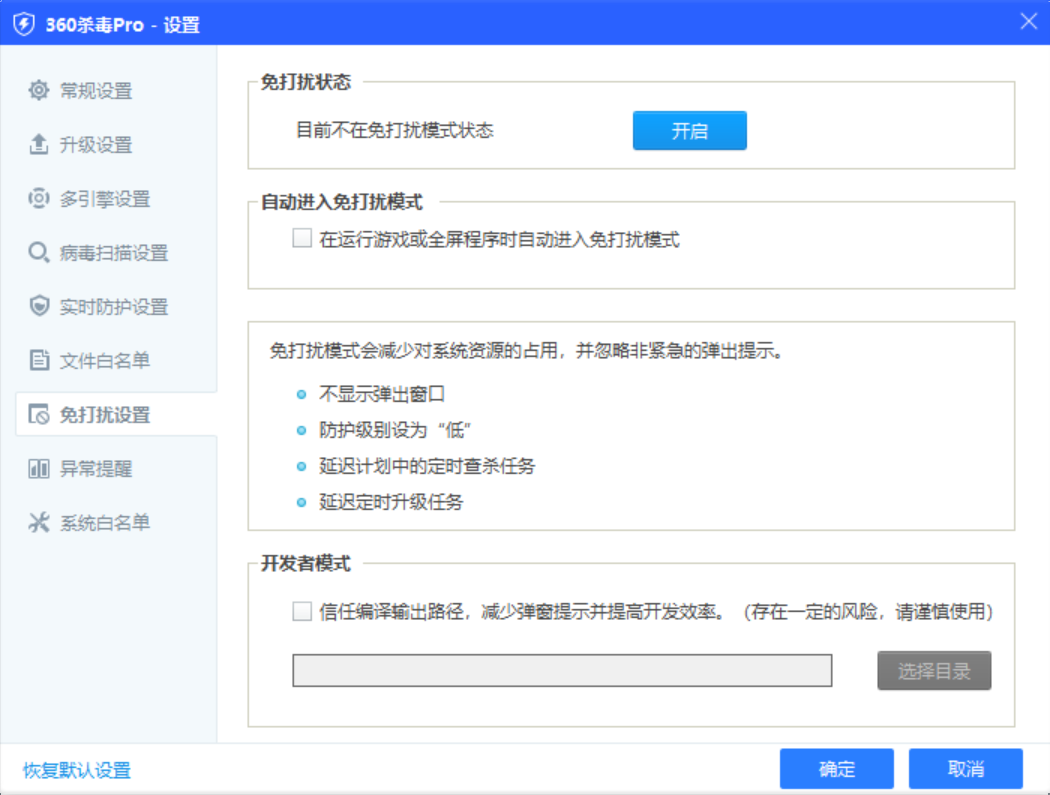Click the 自动进入免打扰模式 group heading
The image size is (1050, 795).
pos(342,202)
